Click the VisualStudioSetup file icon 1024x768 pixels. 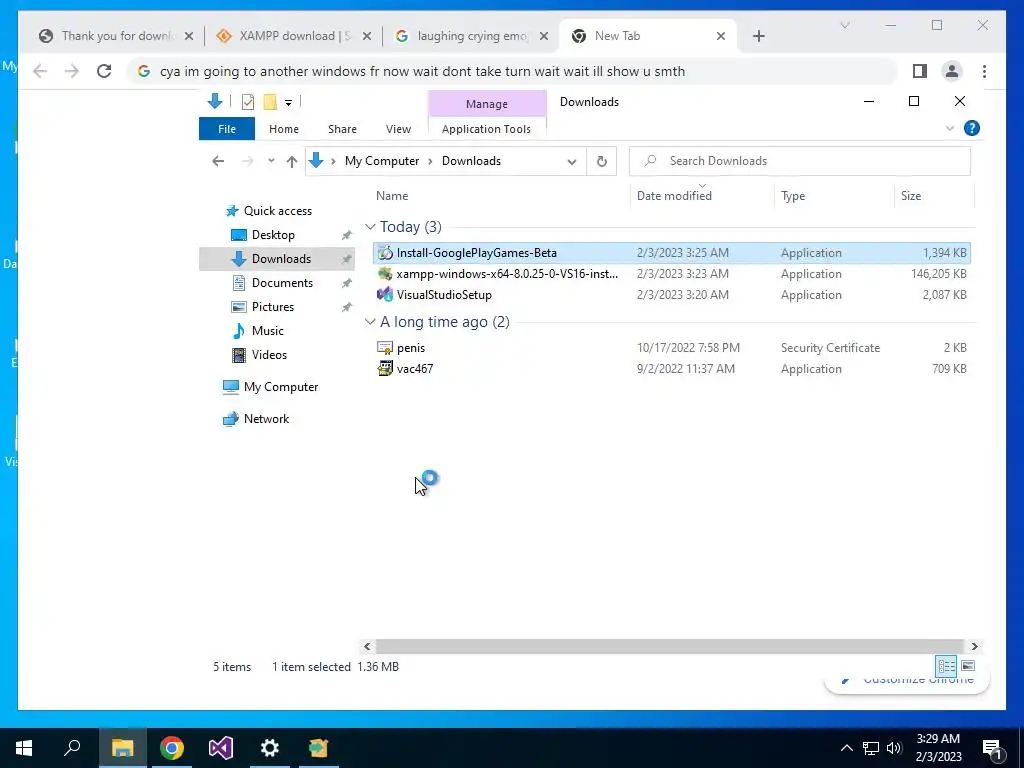385,295
